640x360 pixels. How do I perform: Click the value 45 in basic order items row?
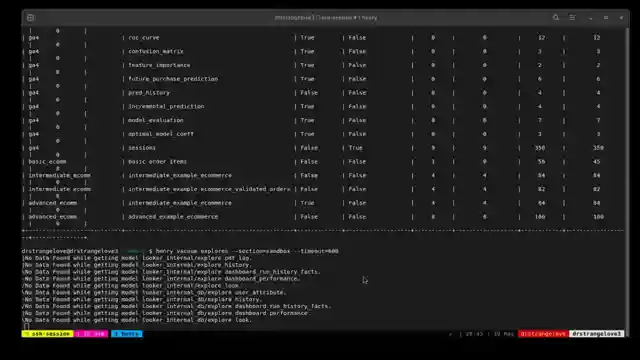pyautogui.click(x=597, y=162)
